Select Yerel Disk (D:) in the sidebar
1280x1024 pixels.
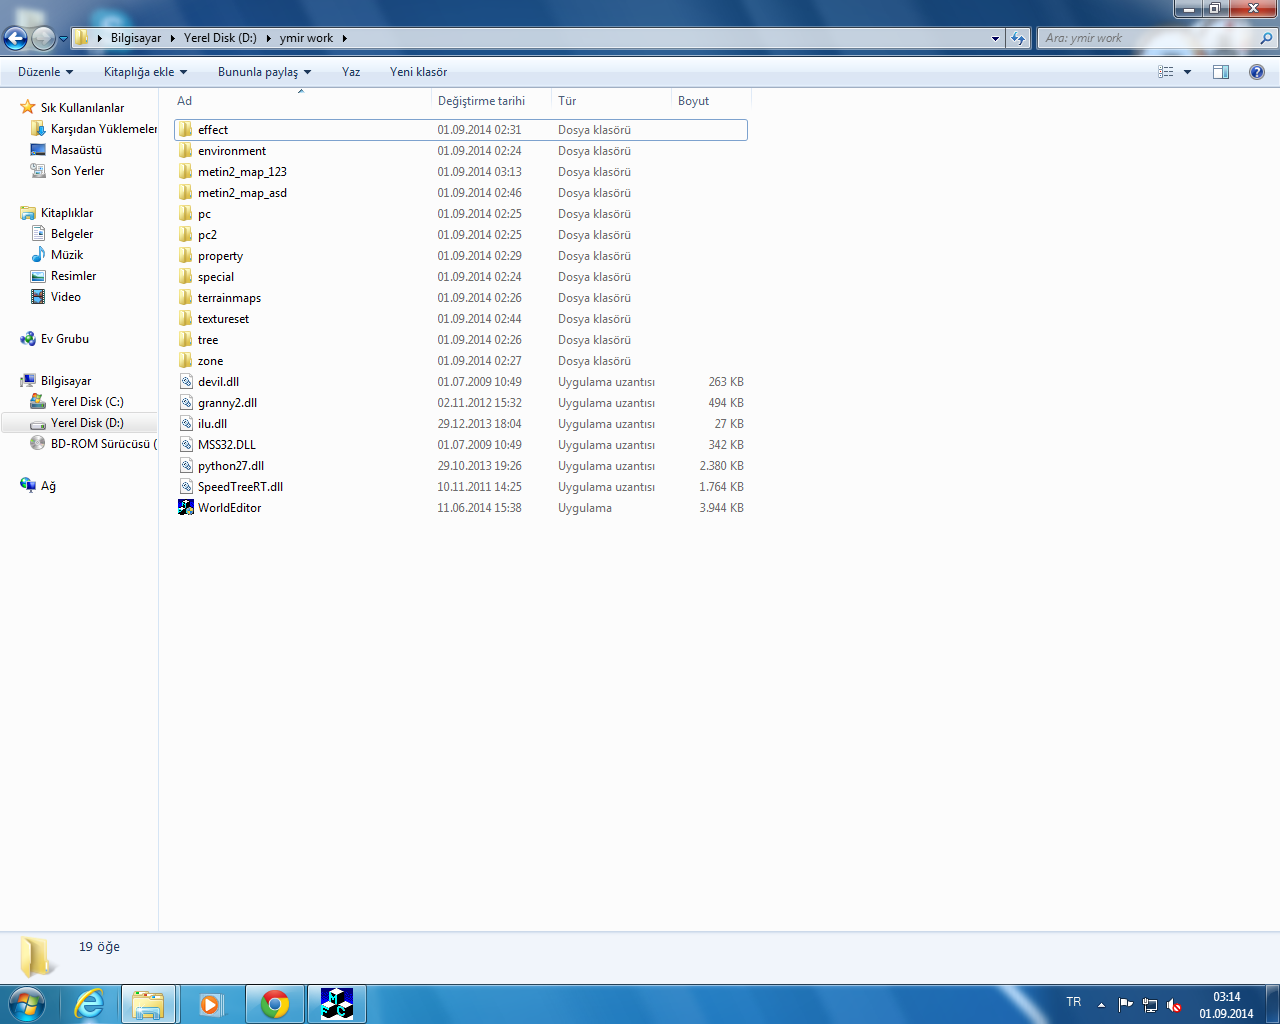click(x=77, y=423)
